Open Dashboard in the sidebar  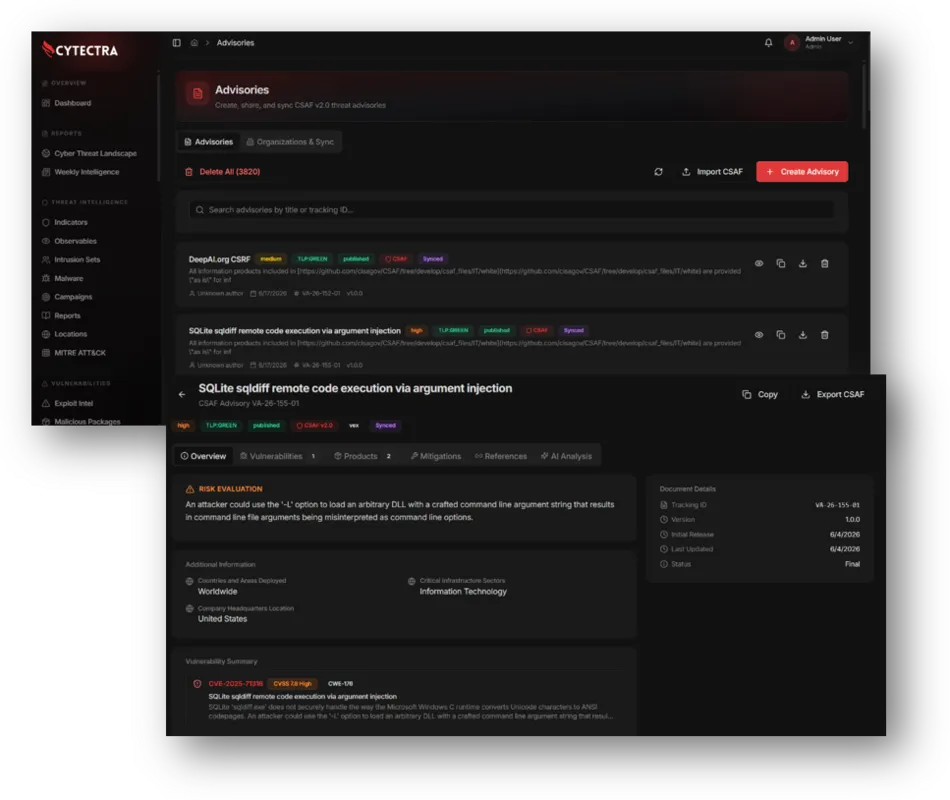[67, 103]
